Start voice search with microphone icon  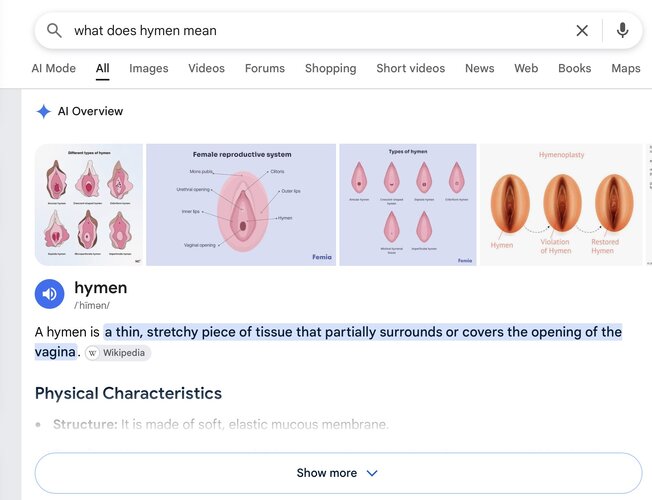tap(622, 30)
